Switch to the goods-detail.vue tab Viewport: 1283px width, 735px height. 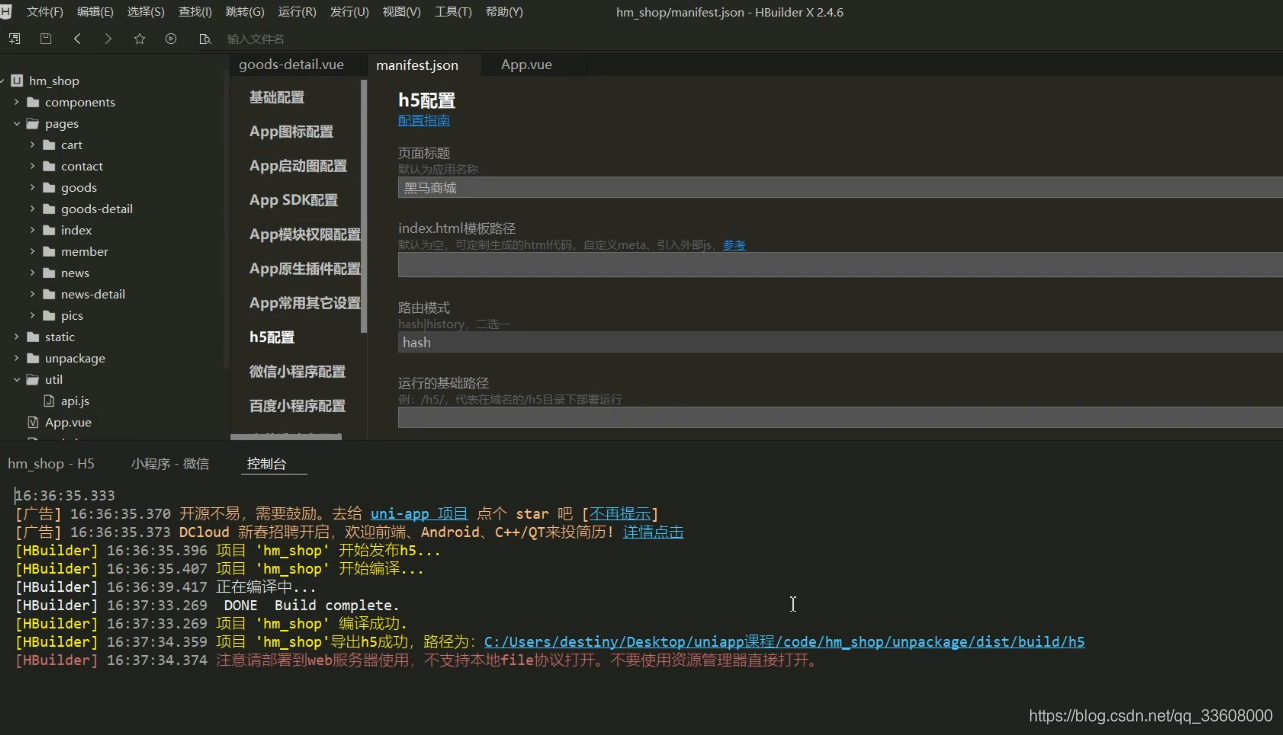tap(291, 64)
